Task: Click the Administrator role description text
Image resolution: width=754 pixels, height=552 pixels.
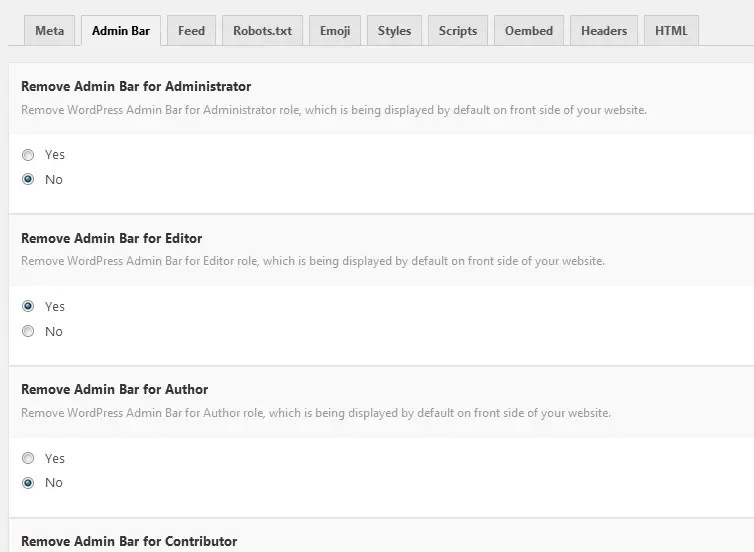Action: tap(334, 110)
